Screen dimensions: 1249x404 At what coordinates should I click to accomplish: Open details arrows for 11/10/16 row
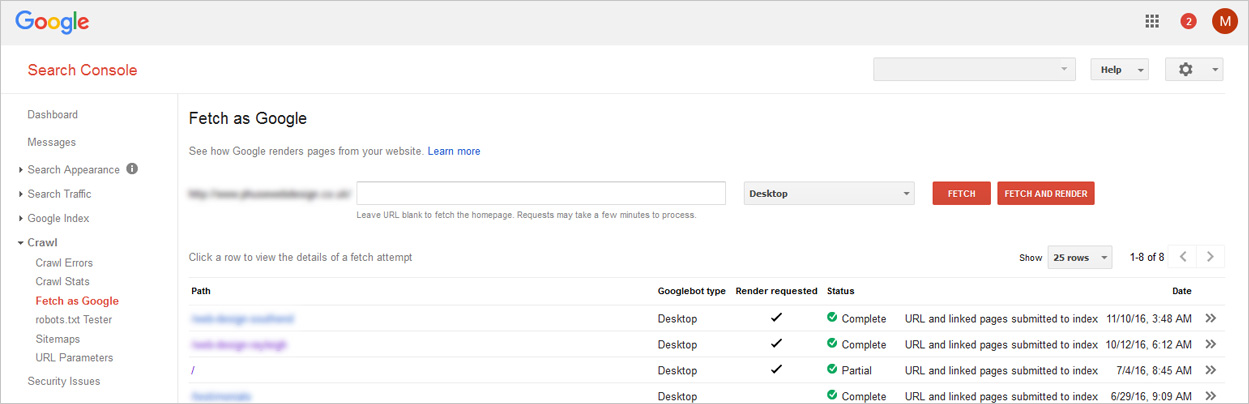1210,319
